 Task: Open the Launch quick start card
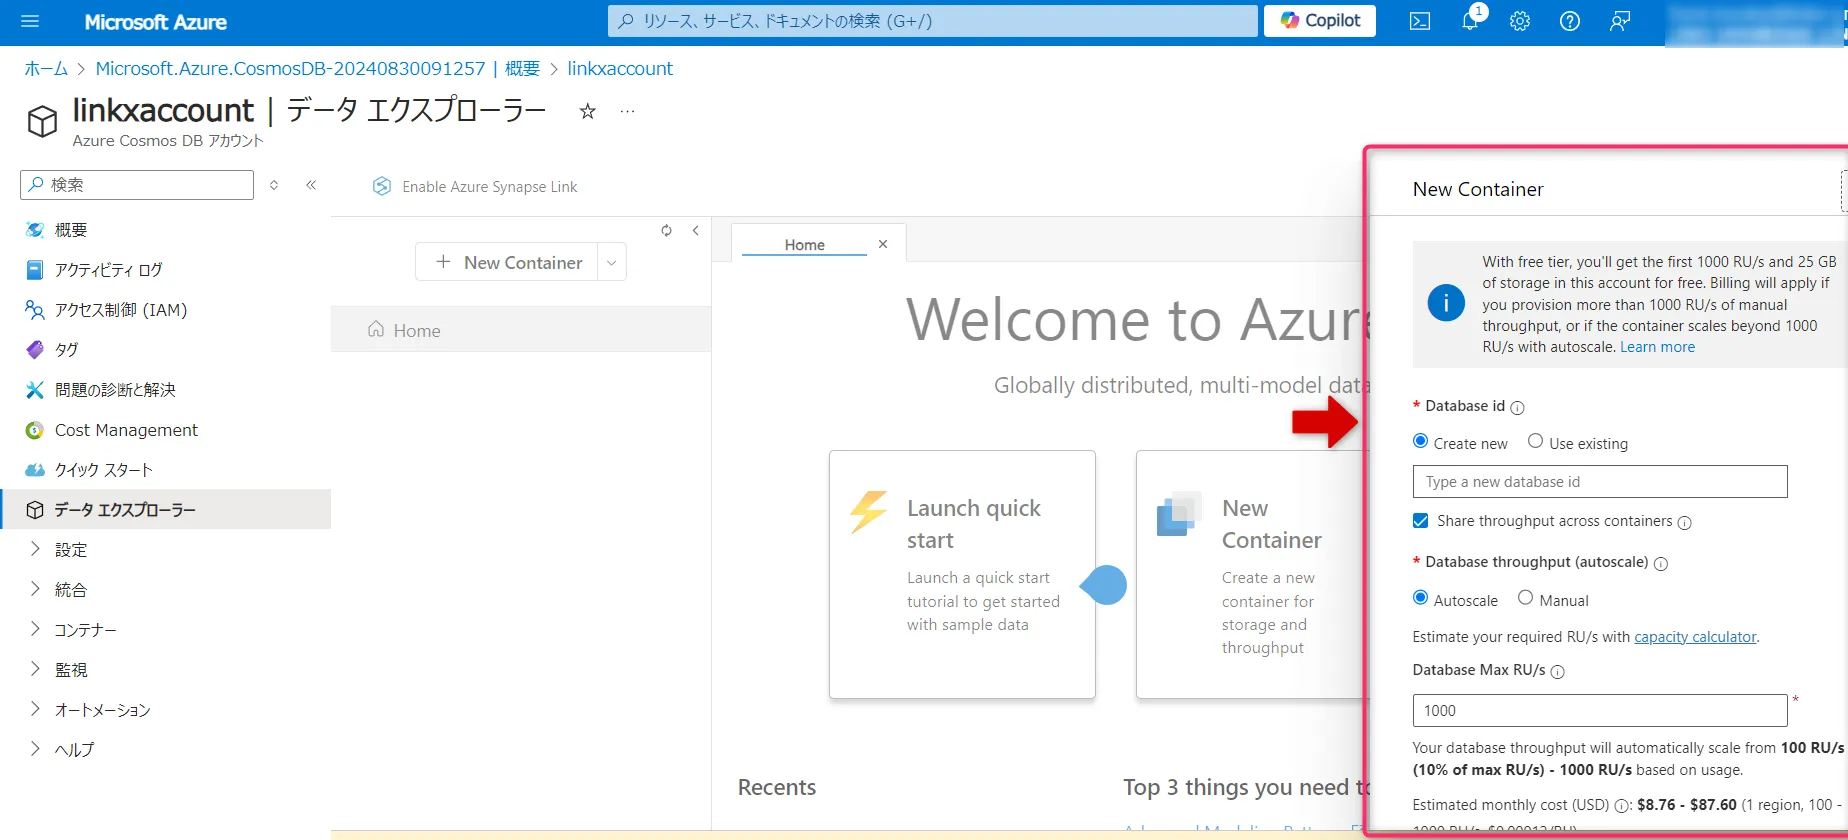pyautogui.click(x=962, y=574)
